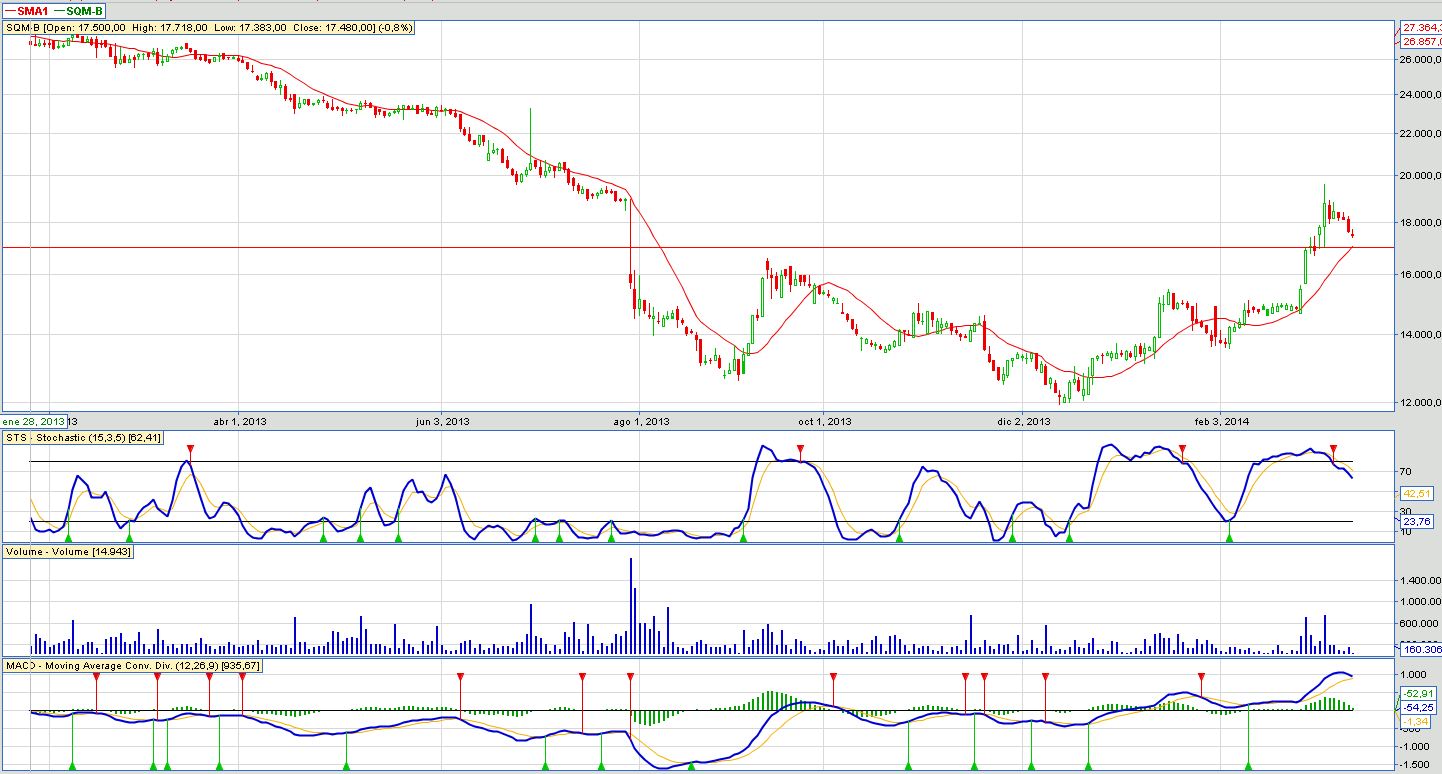Click the -52,91 MACD value tag
1442x774 pixels.
1417,692
